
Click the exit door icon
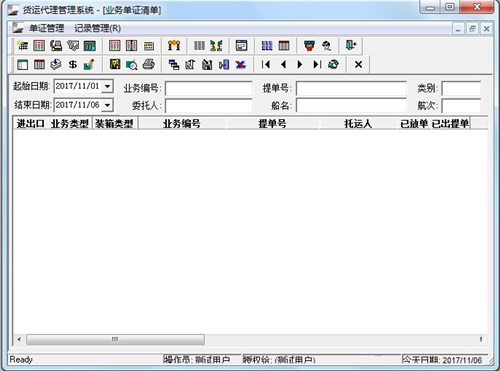(351, 45)
